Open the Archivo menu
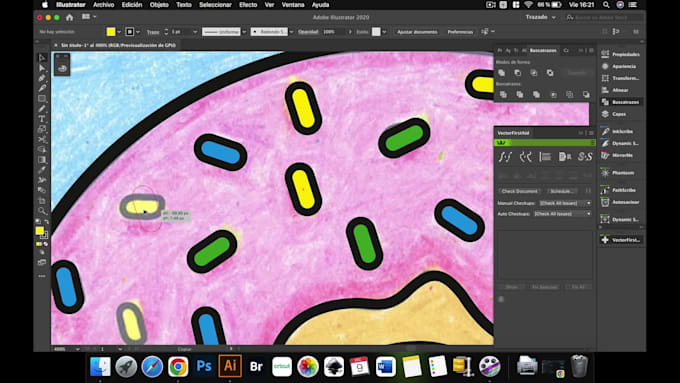The width and height of the screenshot is (680, 383). click(x=104, y=5)
